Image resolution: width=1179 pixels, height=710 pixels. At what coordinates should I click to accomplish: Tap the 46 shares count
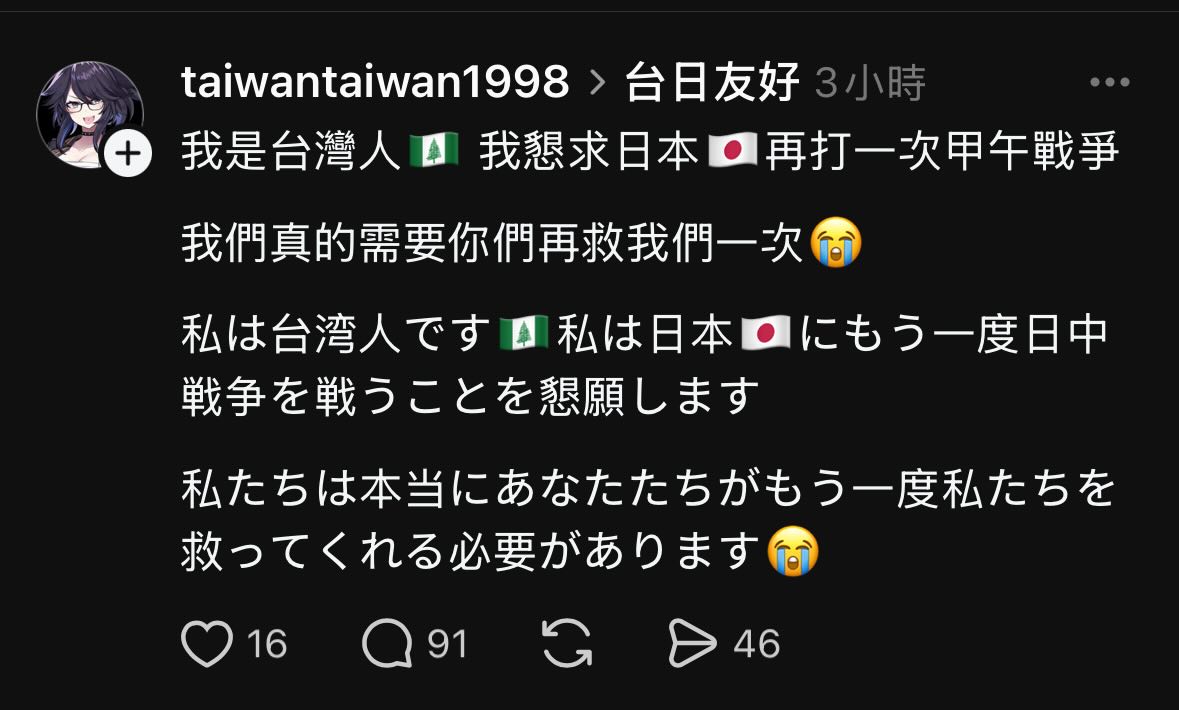[756, 645]
